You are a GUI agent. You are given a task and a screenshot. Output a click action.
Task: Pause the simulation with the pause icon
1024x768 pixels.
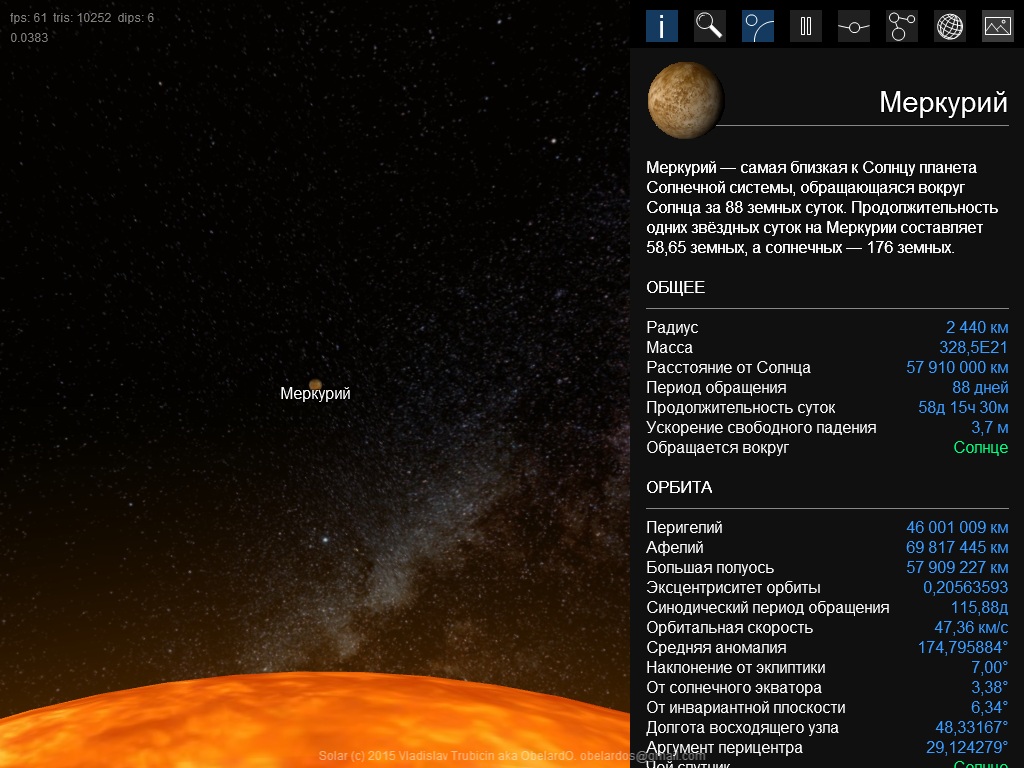[x=806, y=26]
